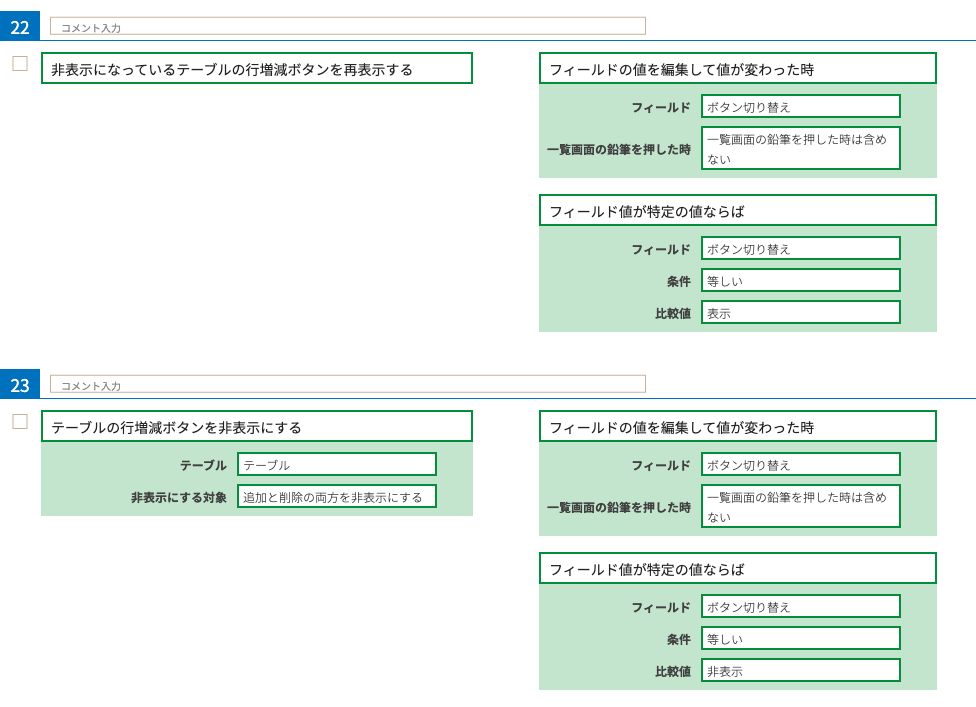Edit row 22 条件 field '等しい'
The image size is (976, 707).
(x=800, y=280)
